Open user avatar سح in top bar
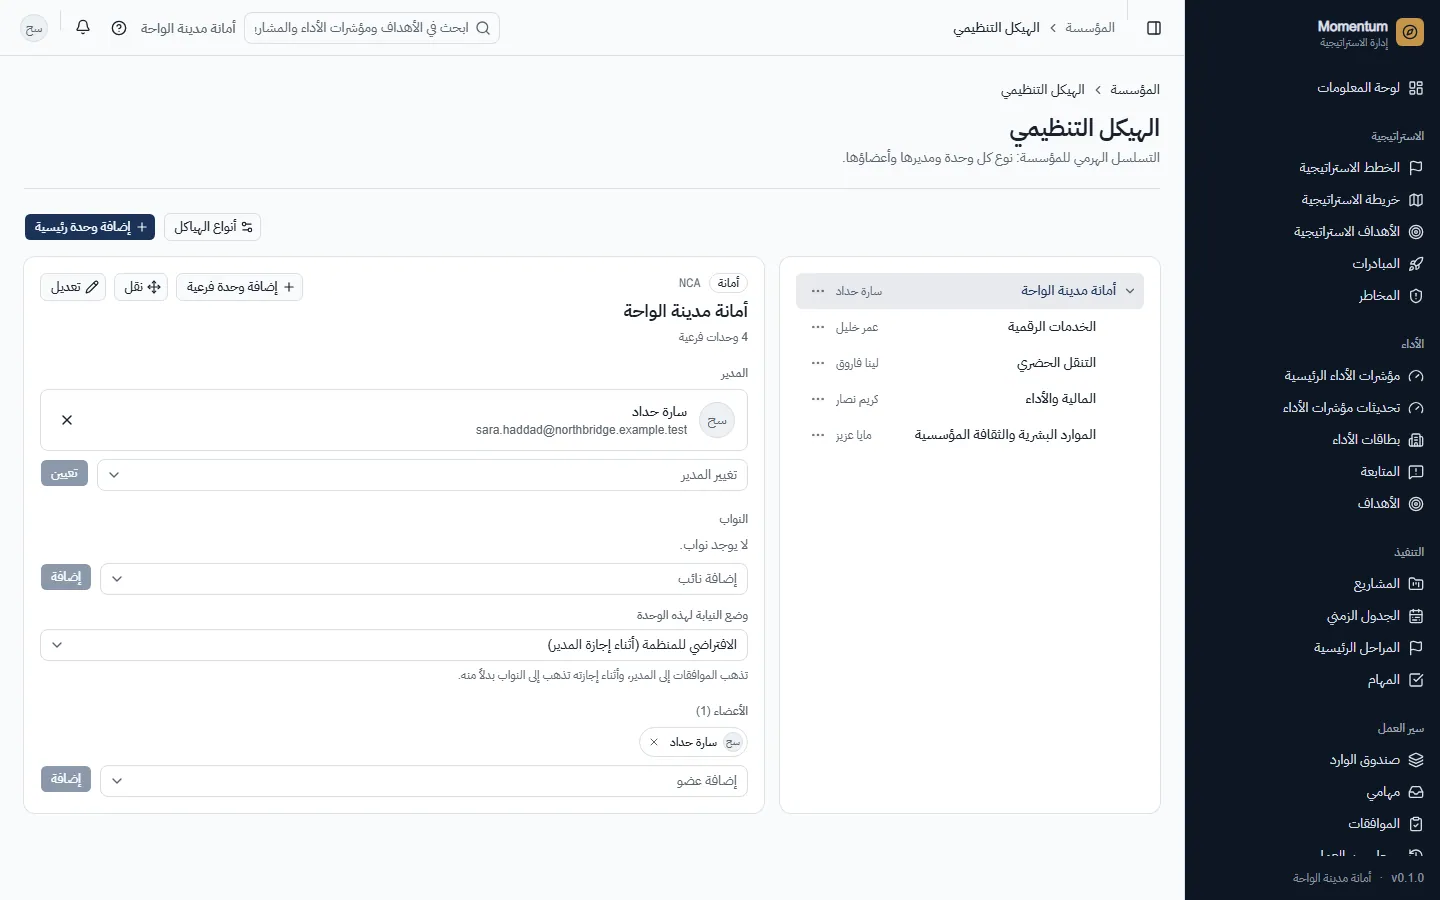The image size is (1440, 900). 34,28
